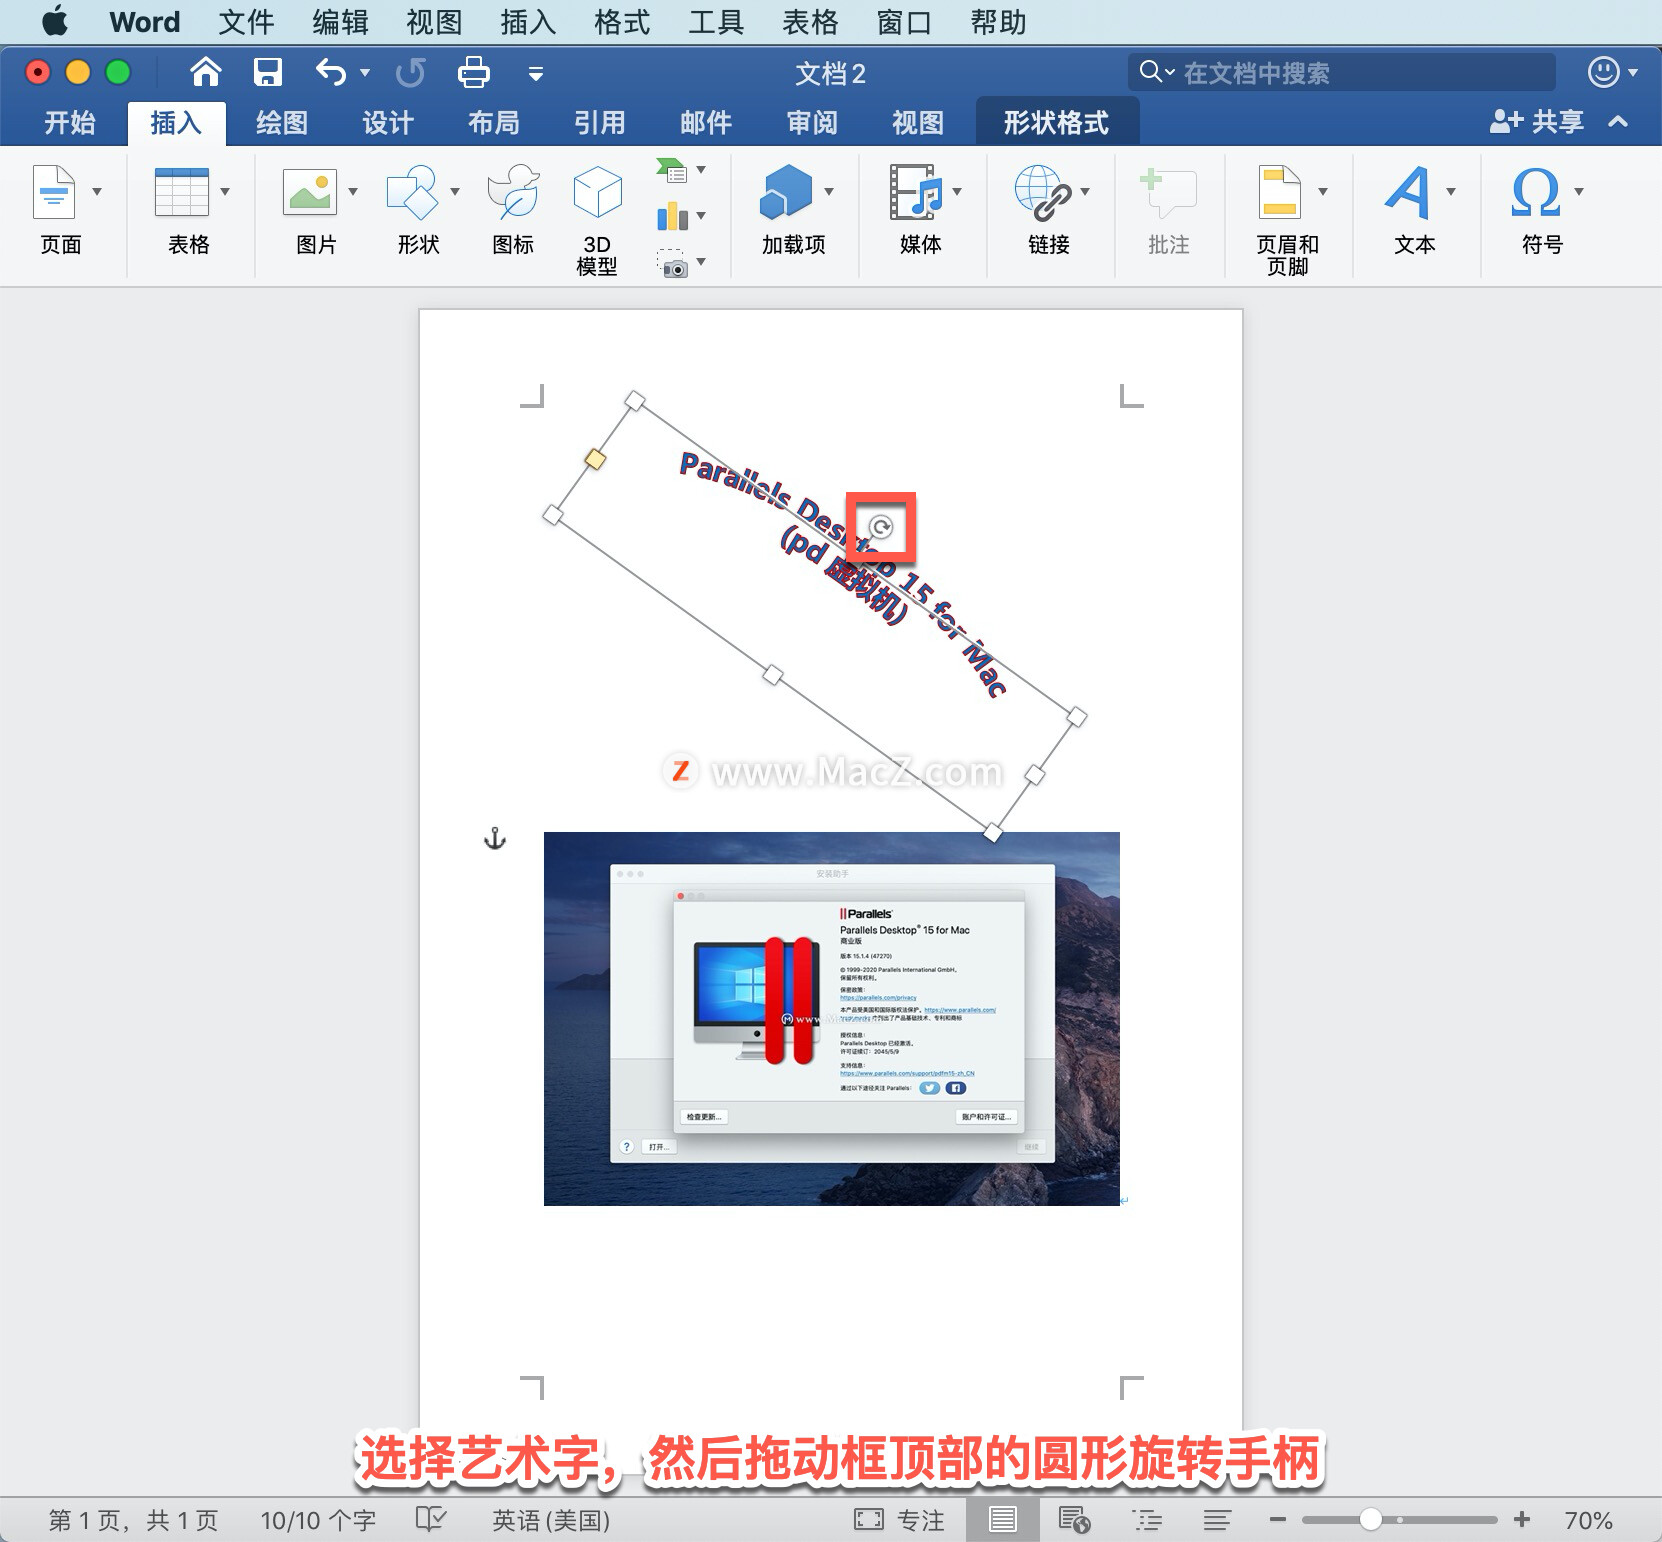
Task: Open the 文件 menu in menu bar
Action: click(246, 22)
